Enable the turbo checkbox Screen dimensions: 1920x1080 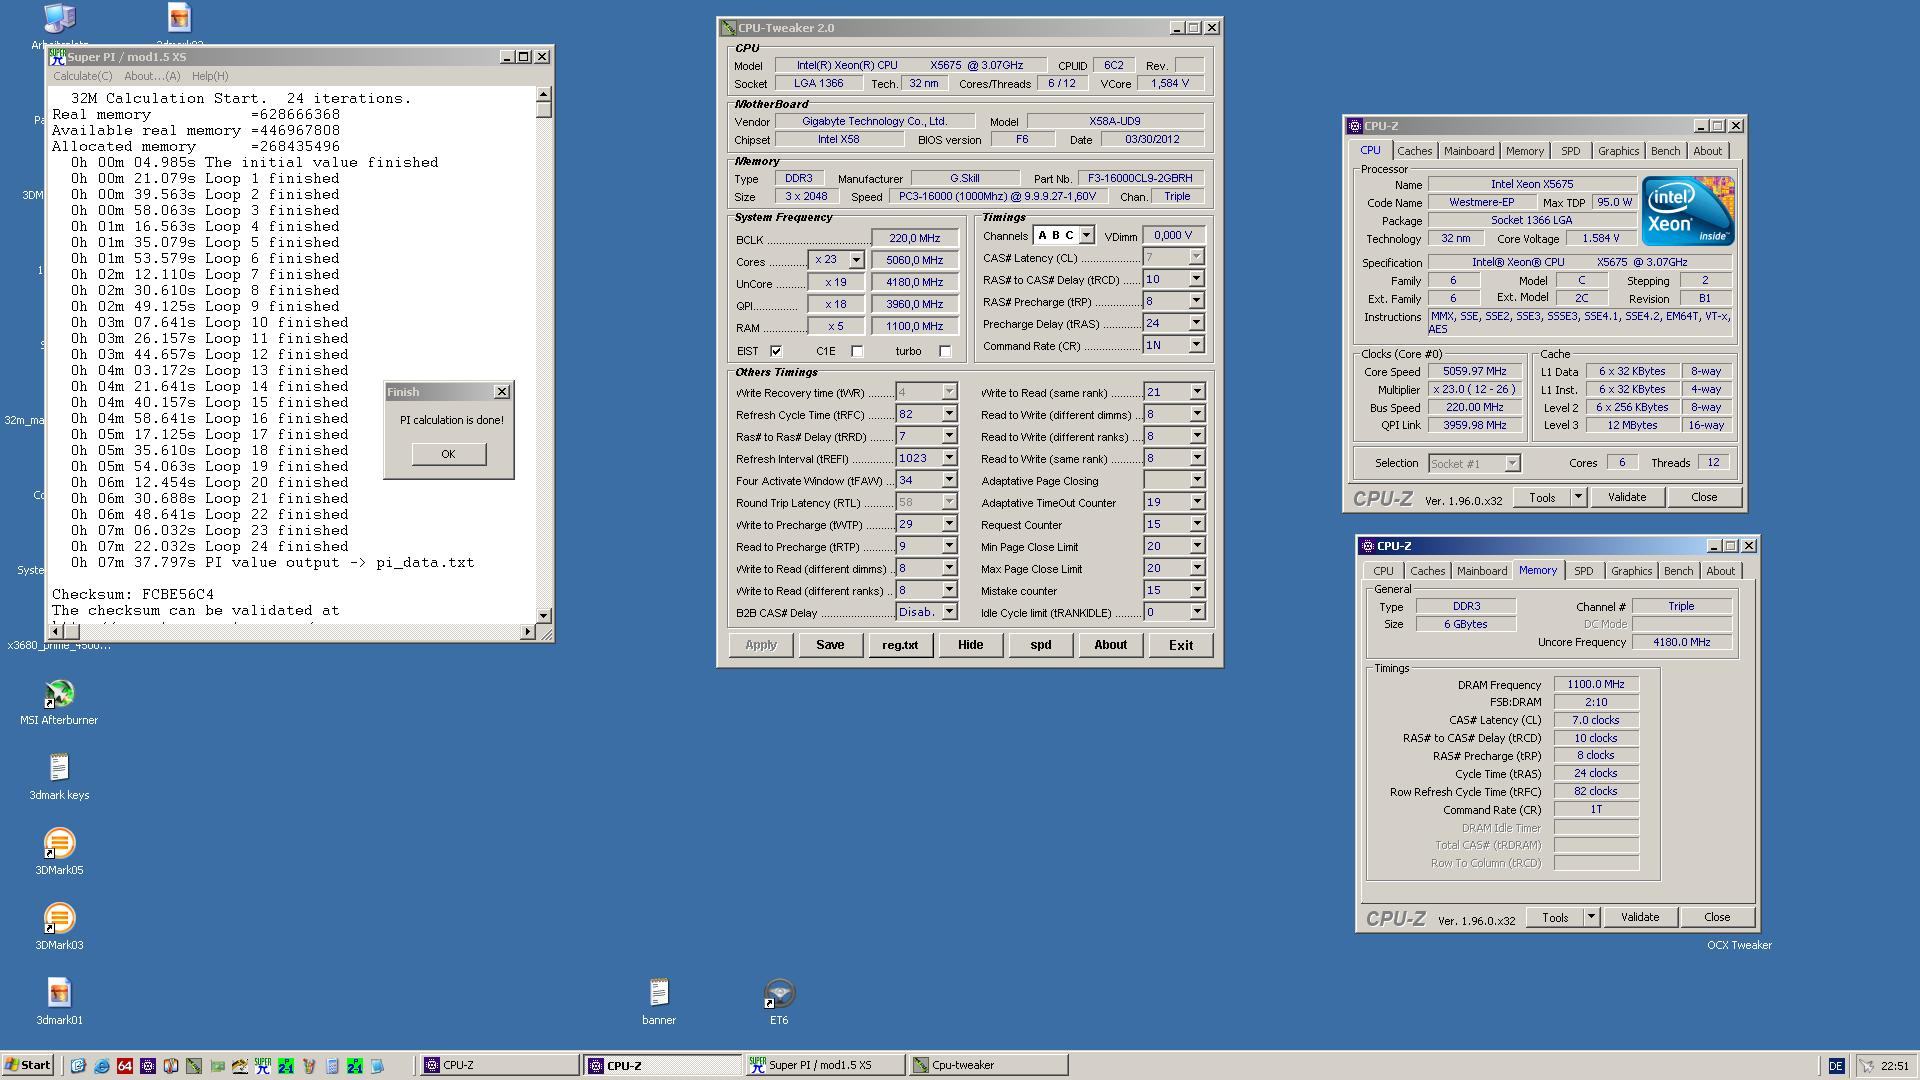pyautogui.click(x=945, y=351)
